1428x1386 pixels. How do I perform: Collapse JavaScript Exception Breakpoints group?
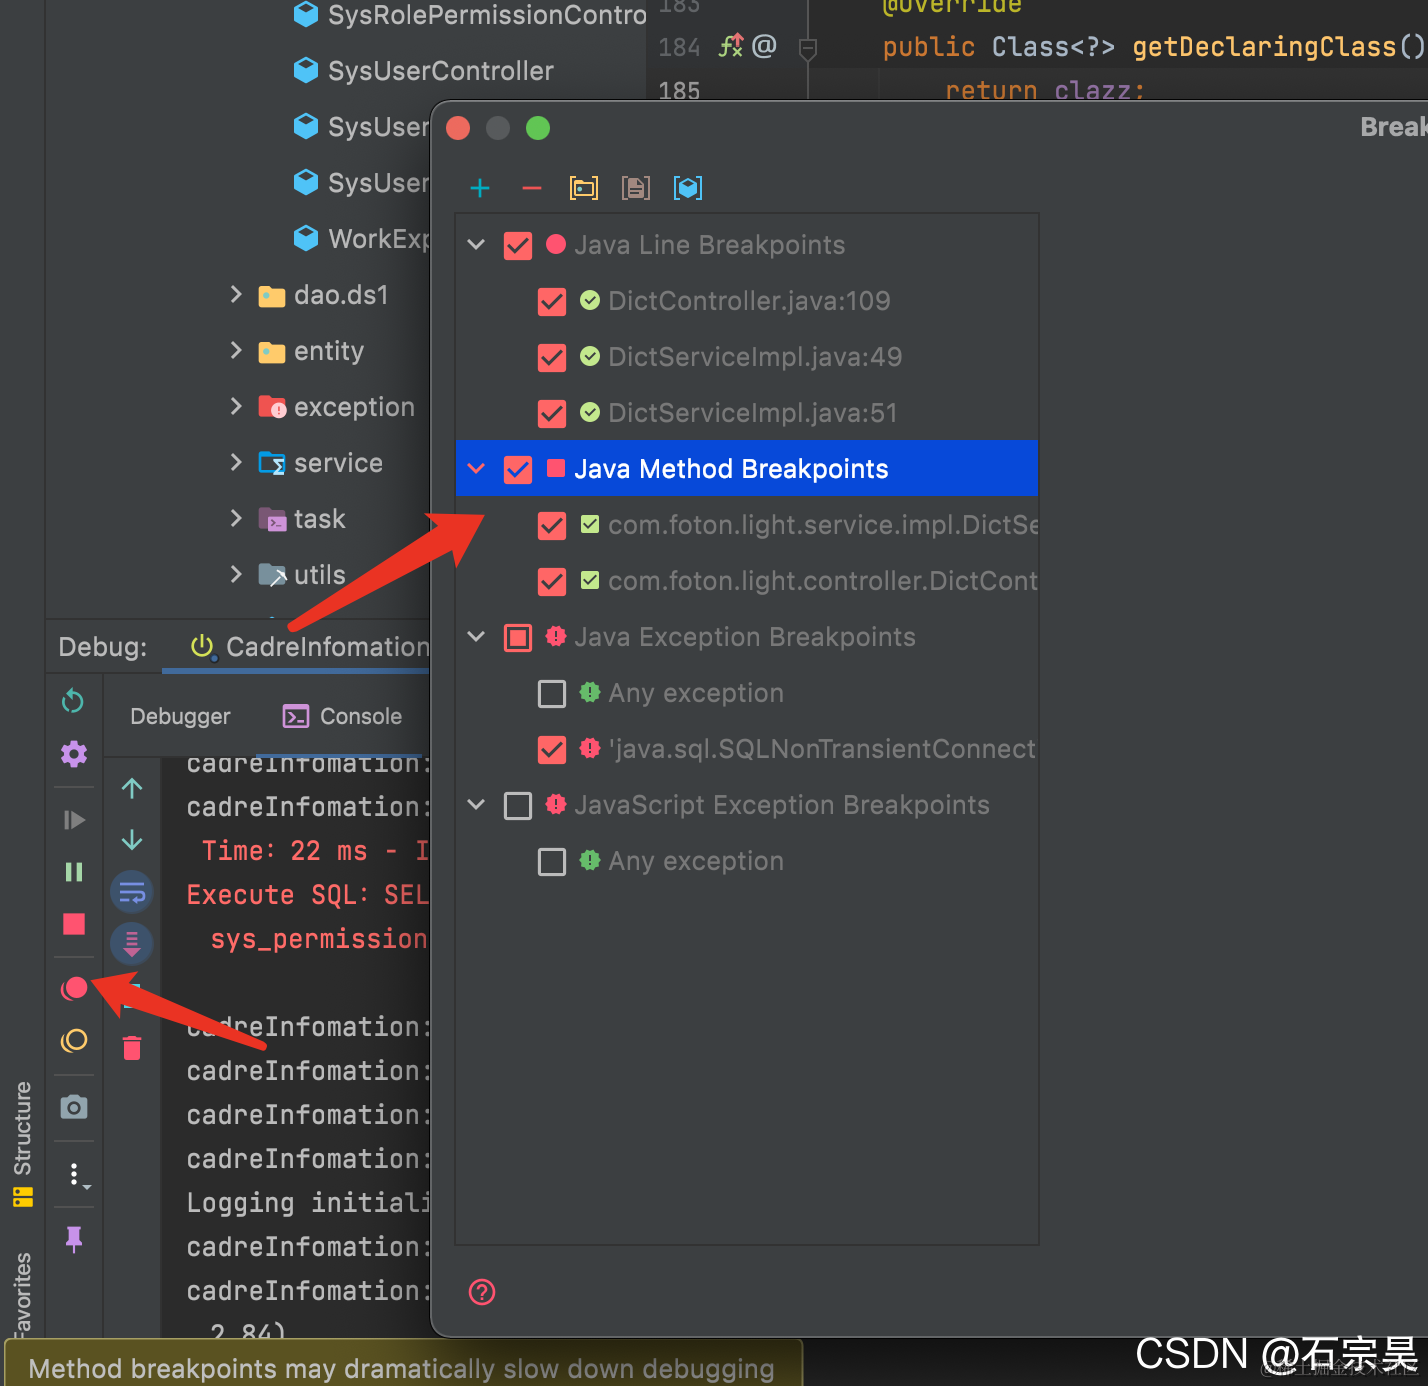pyautogui.click(x=477, y=804)
